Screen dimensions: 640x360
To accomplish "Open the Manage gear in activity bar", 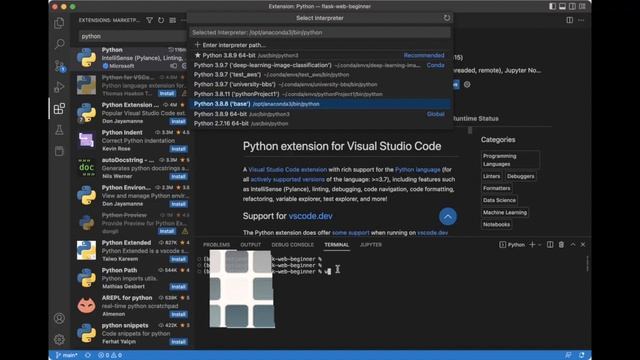I will pos(59,339).
